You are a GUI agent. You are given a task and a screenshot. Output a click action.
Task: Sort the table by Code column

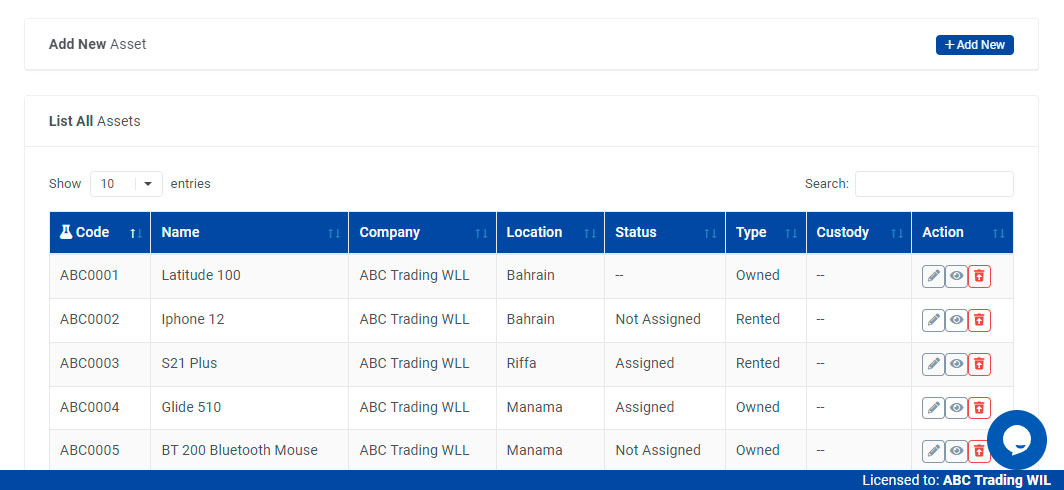tap(99, 232)
